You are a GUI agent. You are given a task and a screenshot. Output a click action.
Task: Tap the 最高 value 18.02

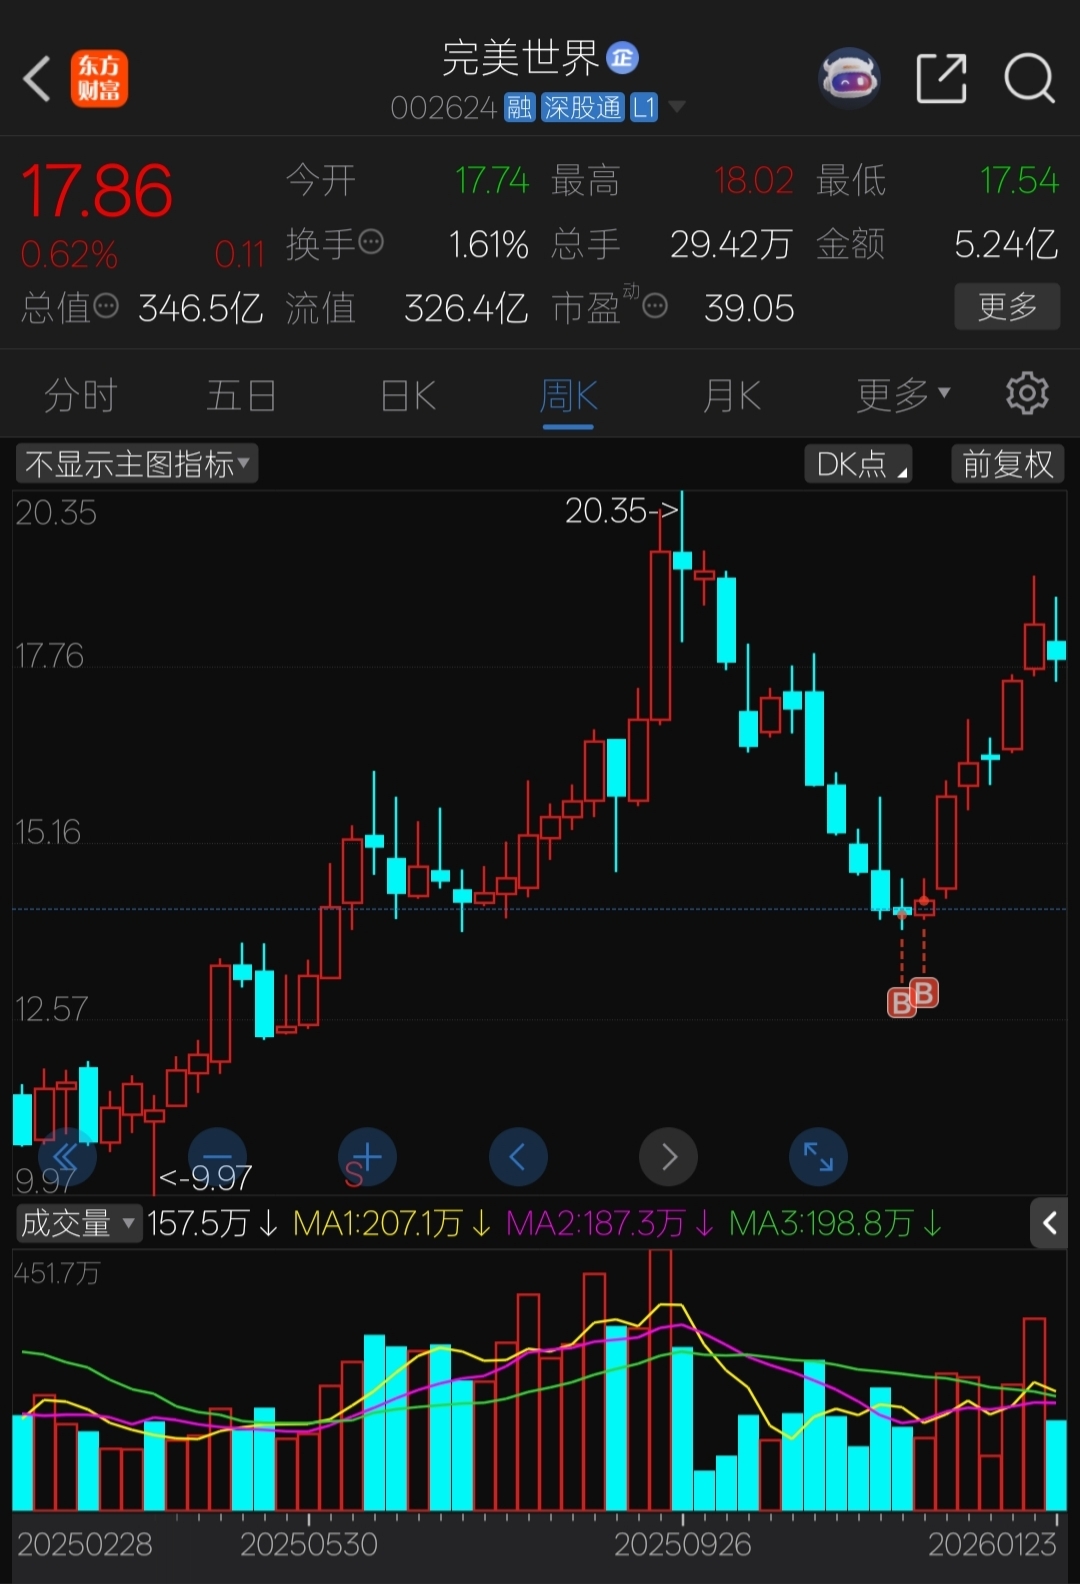pos(754,180)
